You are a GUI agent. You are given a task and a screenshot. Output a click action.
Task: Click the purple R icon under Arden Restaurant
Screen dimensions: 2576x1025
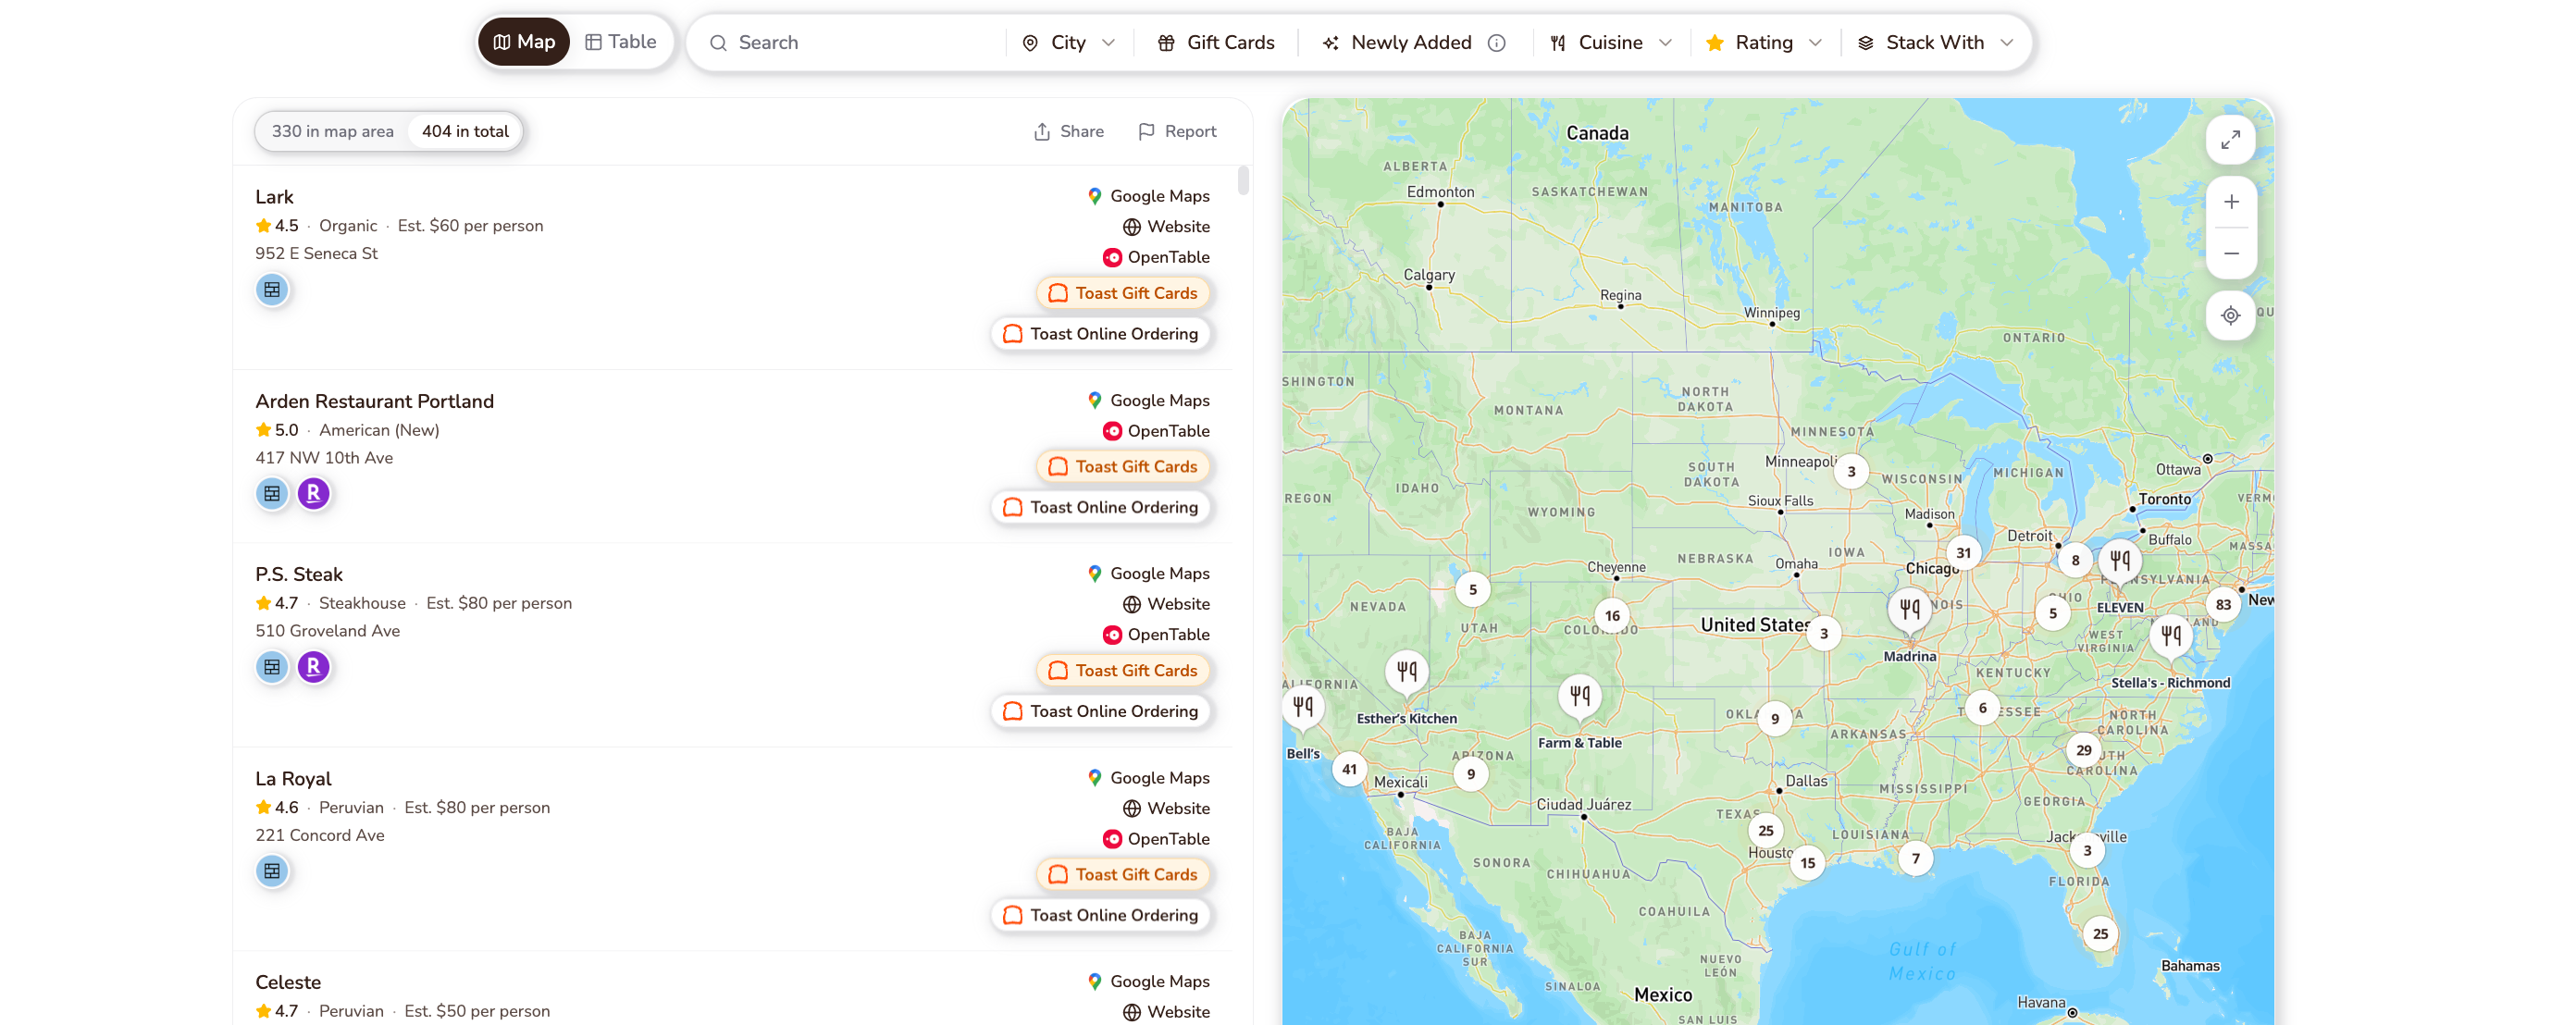pos(314,494)
